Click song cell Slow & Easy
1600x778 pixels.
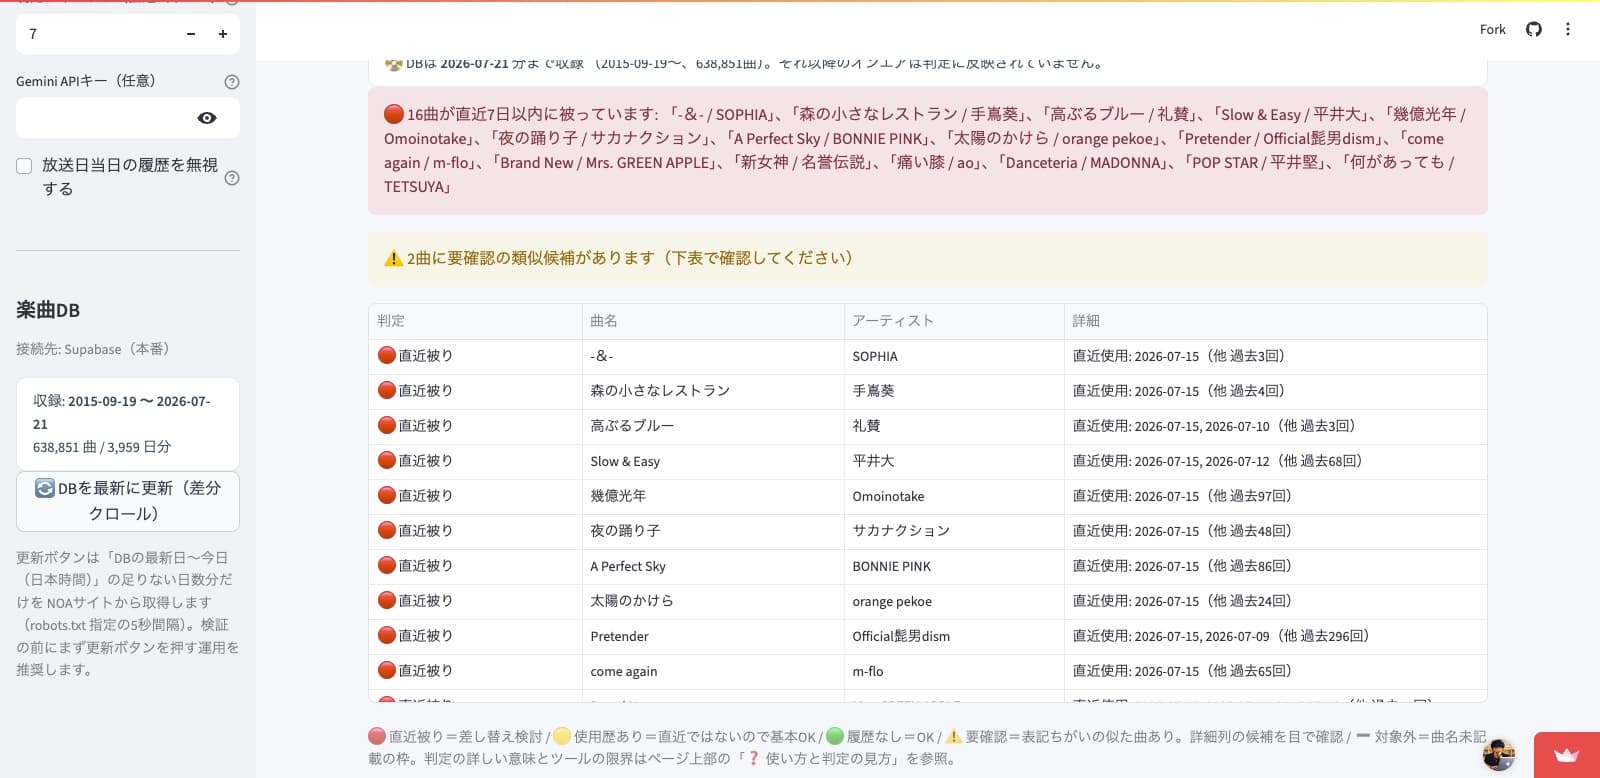713,461
